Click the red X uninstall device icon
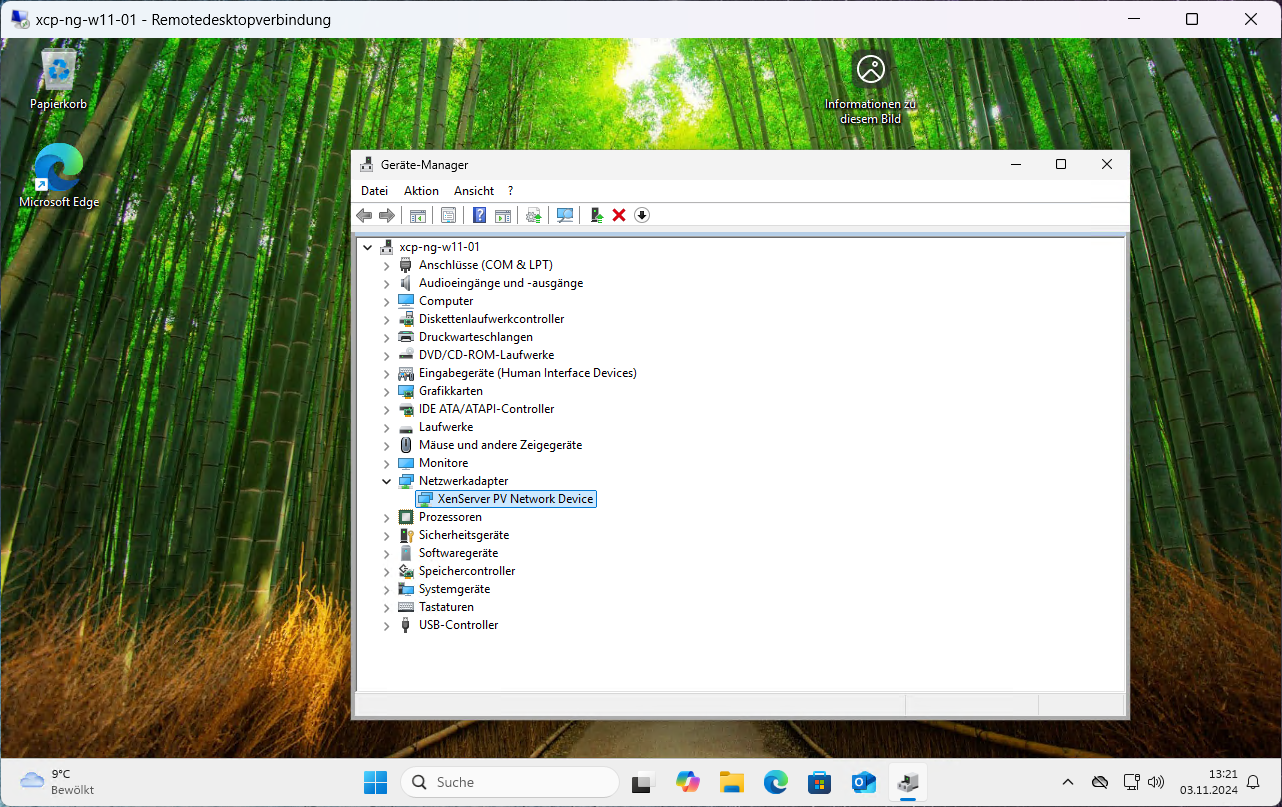The height and width of the screenshot is (807, 1282). point(619,215)
